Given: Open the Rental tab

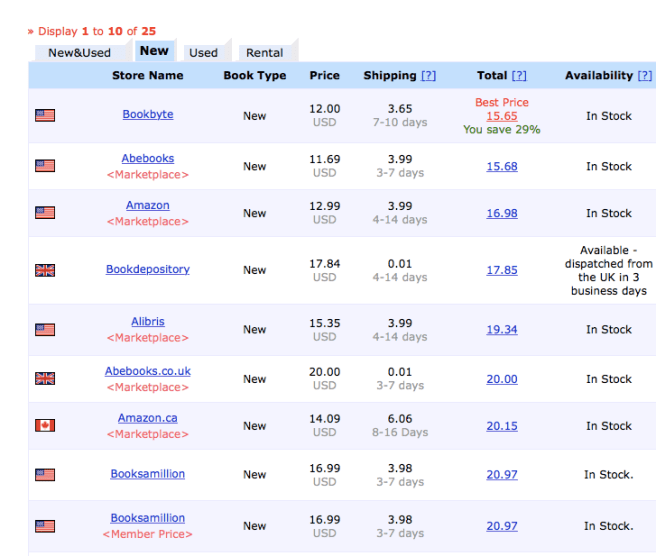Looking at the screenshot, I should pyautogui.click(x=264, y=53).
